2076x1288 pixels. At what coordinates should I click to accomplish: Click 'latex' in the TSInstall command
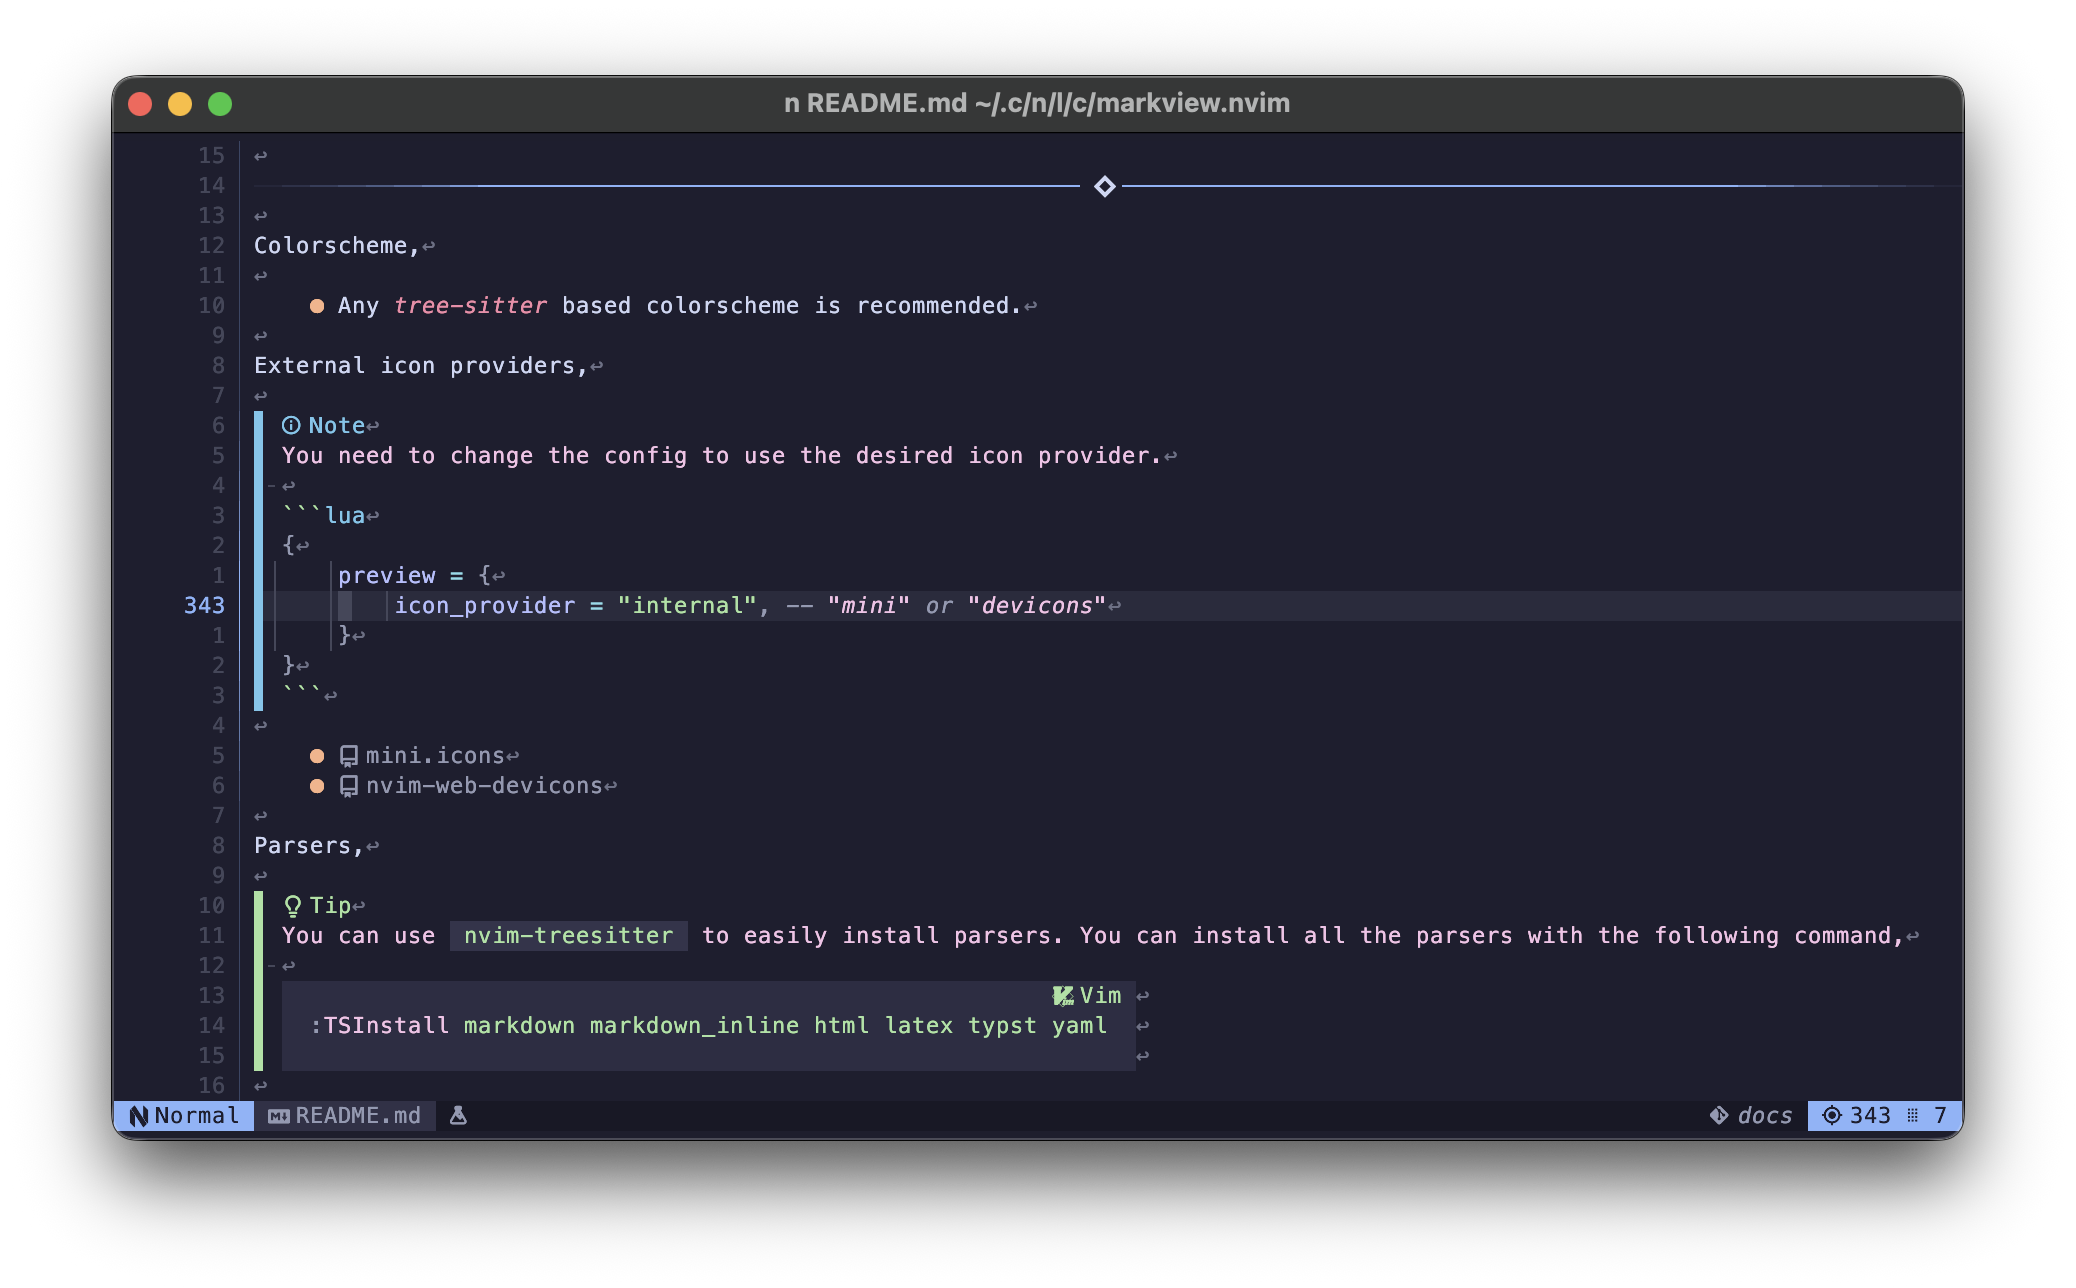pos(919,1026)
